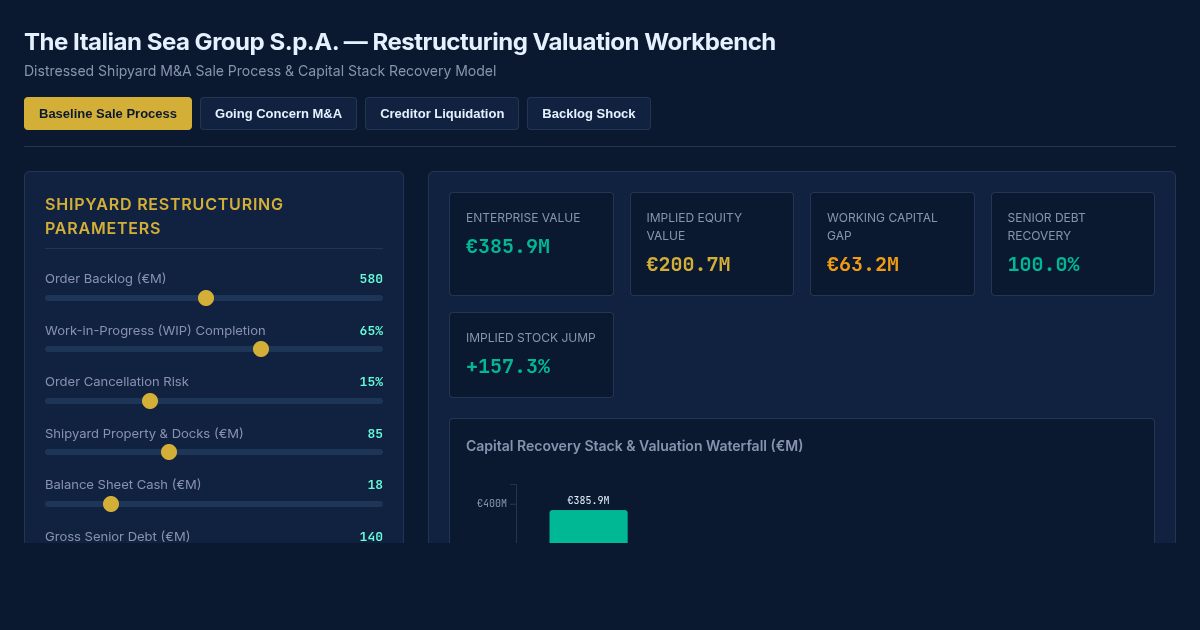Adjust the WIP Completion slider
Screen dimensions: 1200x630
(x=214, y=349)
